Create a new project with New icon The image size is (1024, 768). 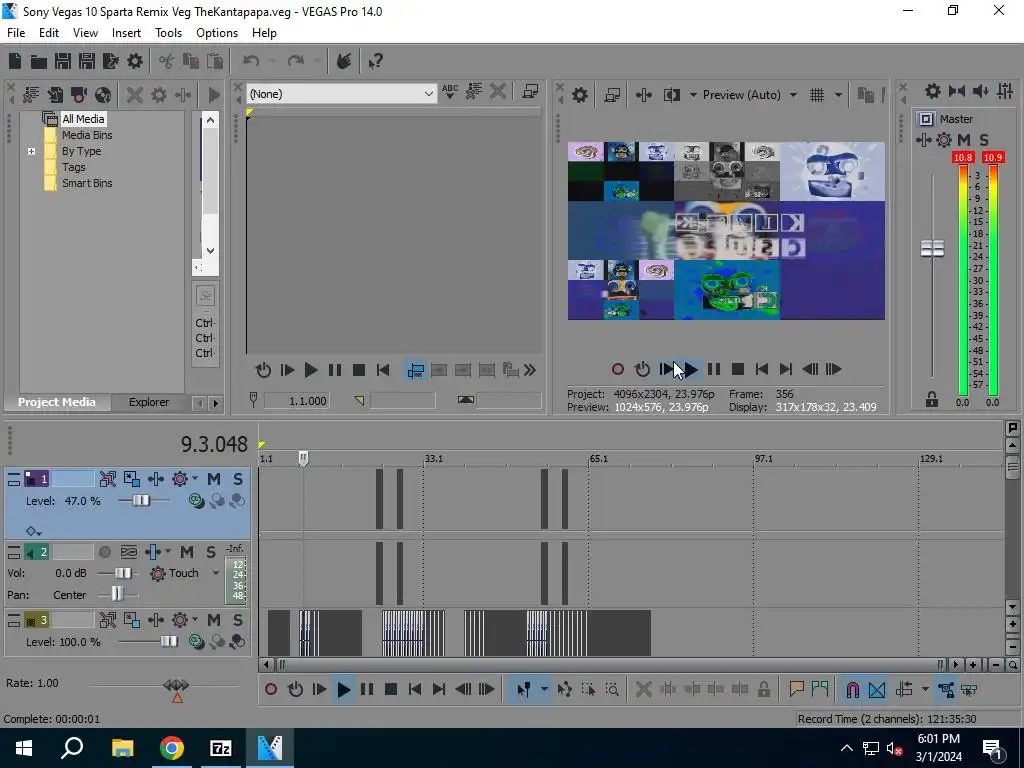pos(15,61)
